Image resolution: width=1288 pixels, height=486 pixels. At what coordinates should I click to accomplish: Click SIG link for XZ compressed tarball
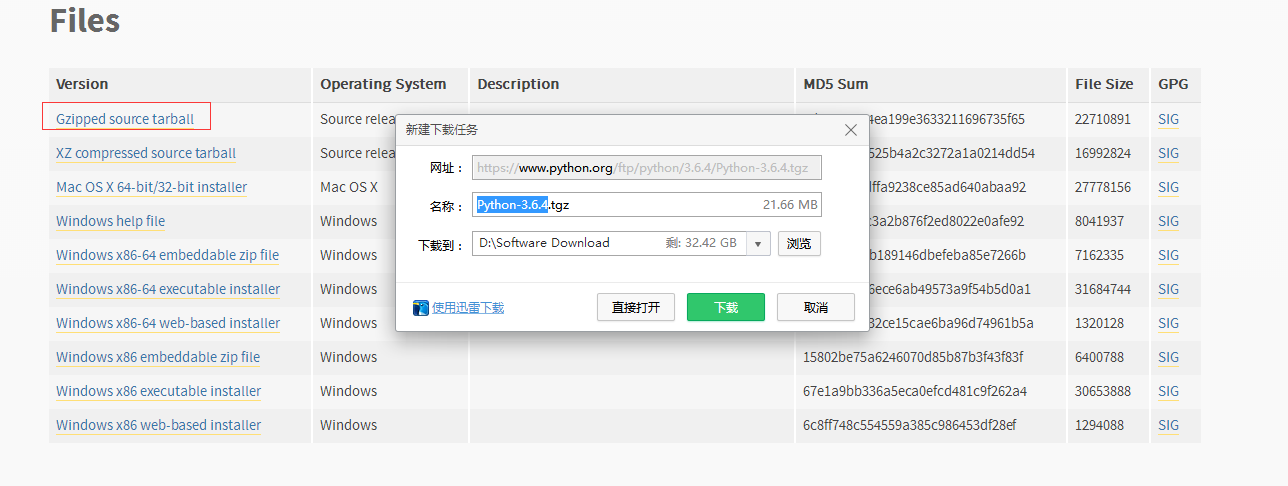pyautogui.click(x=1168, y=153)
